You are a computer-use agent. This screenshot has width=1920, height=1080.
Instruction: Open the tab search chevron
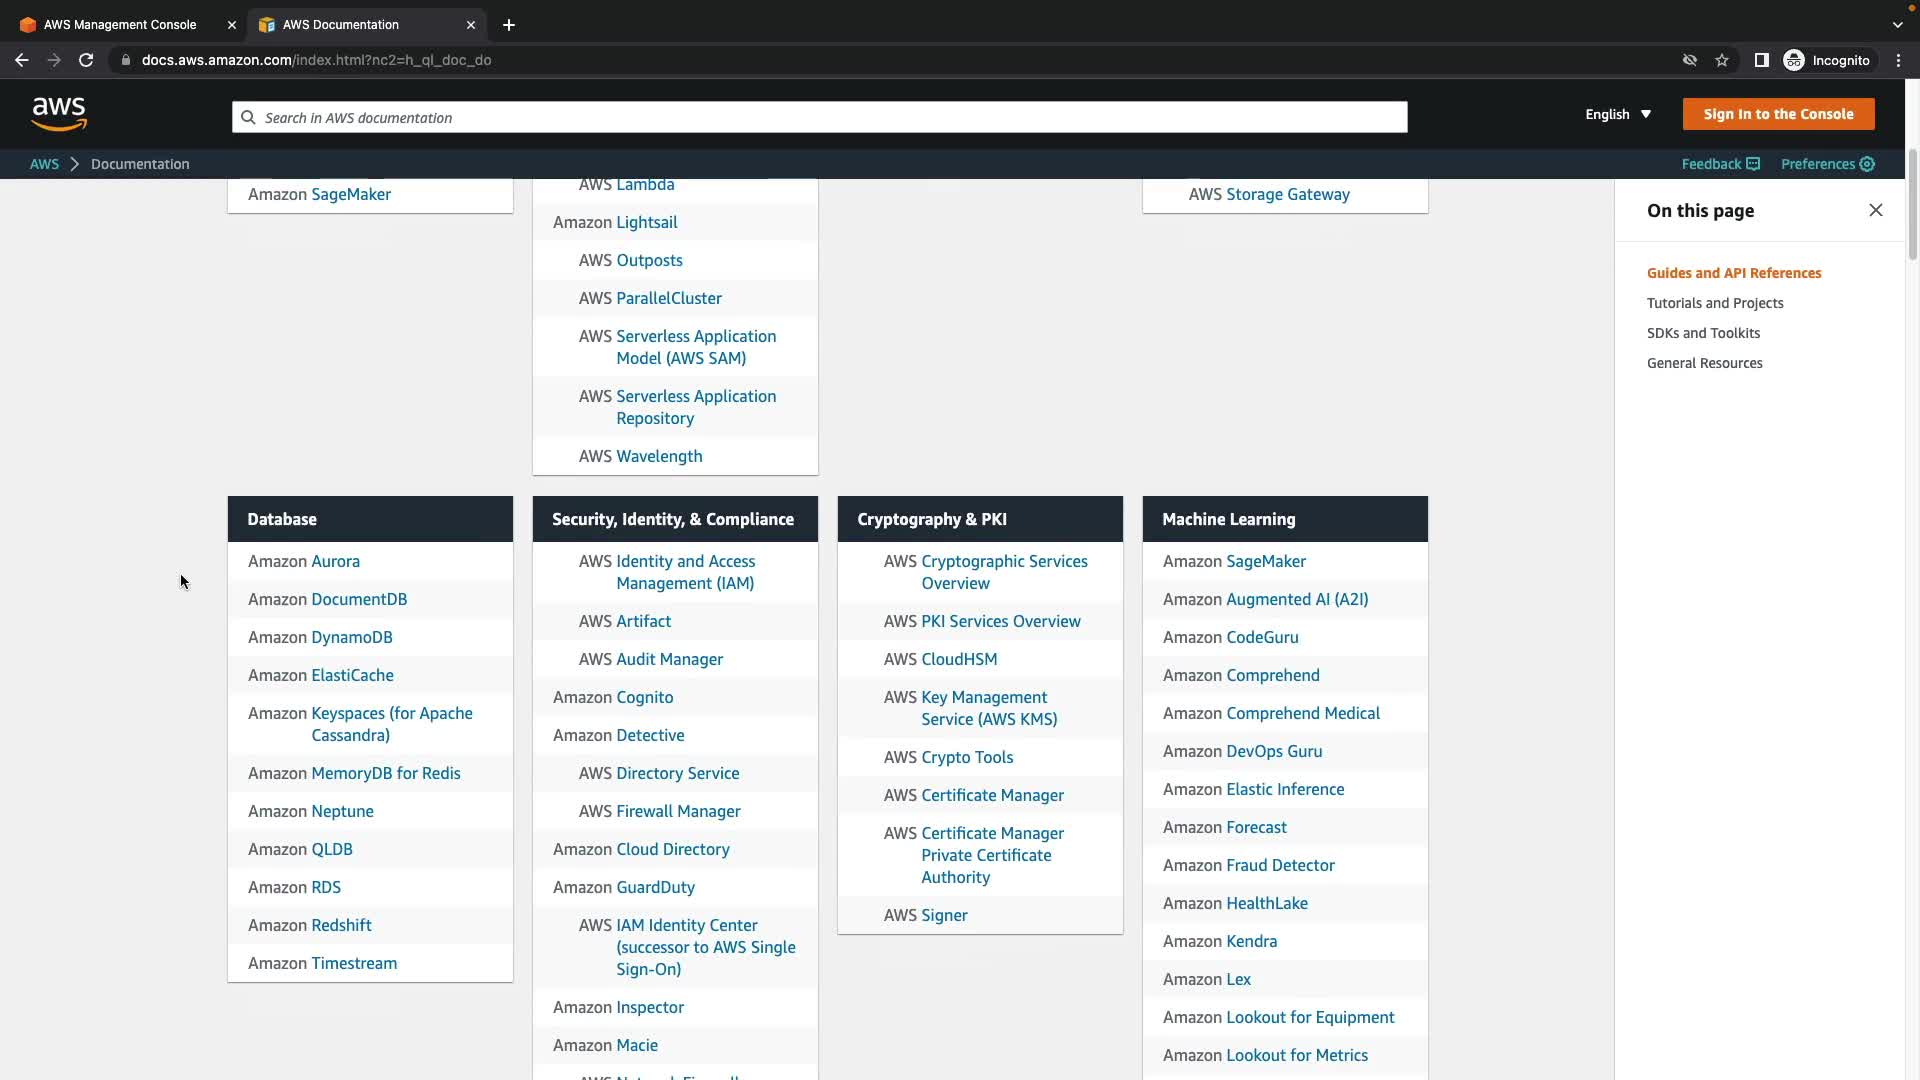click(x=1897, y=24)
